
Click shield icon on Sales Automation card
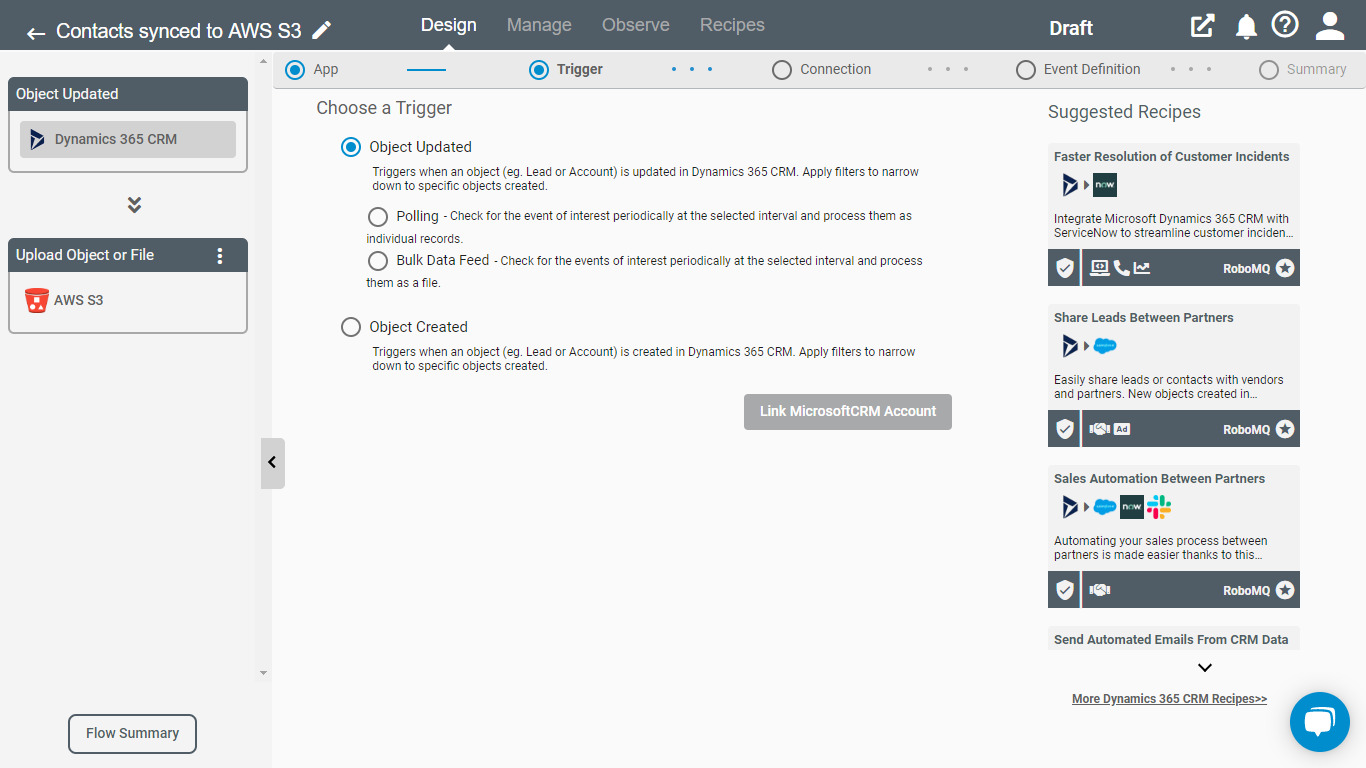(1065, 590)
